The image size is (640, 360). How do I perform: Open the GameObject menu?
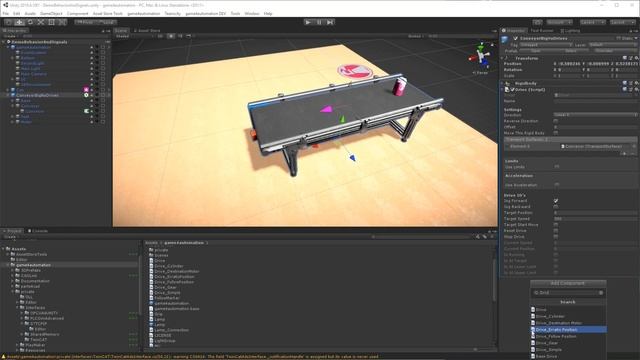[x=51, y=13]
